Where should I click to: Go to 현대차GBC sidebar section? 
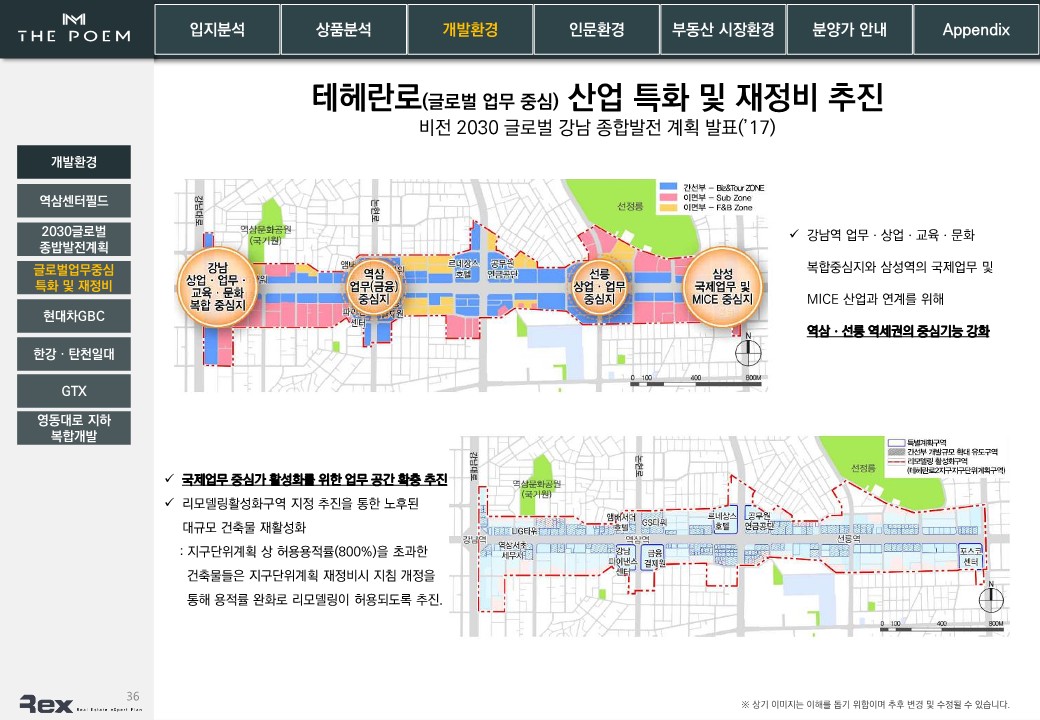(73, 316)
